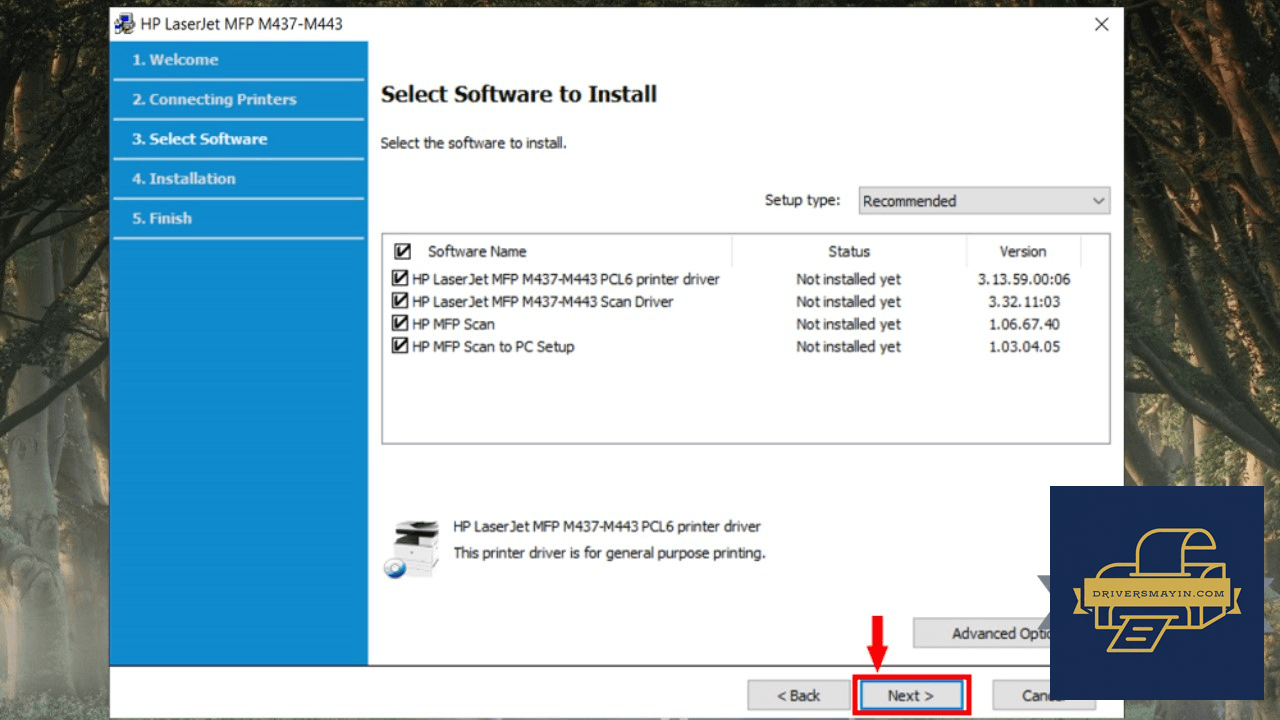Open the Setup type dropdown
Viewport: 1280px width, 720px height.
[984, 201]
